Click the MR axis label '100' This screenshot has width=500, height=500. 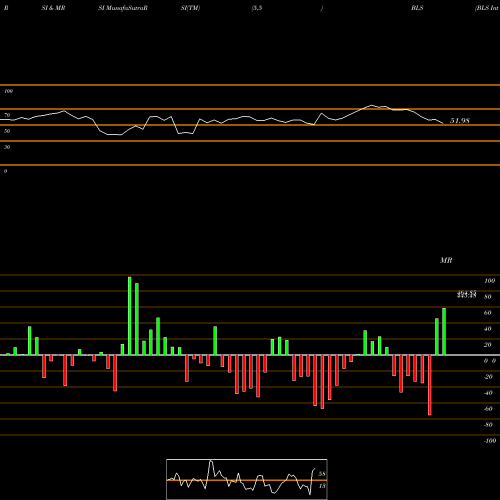tap(489, 281)
